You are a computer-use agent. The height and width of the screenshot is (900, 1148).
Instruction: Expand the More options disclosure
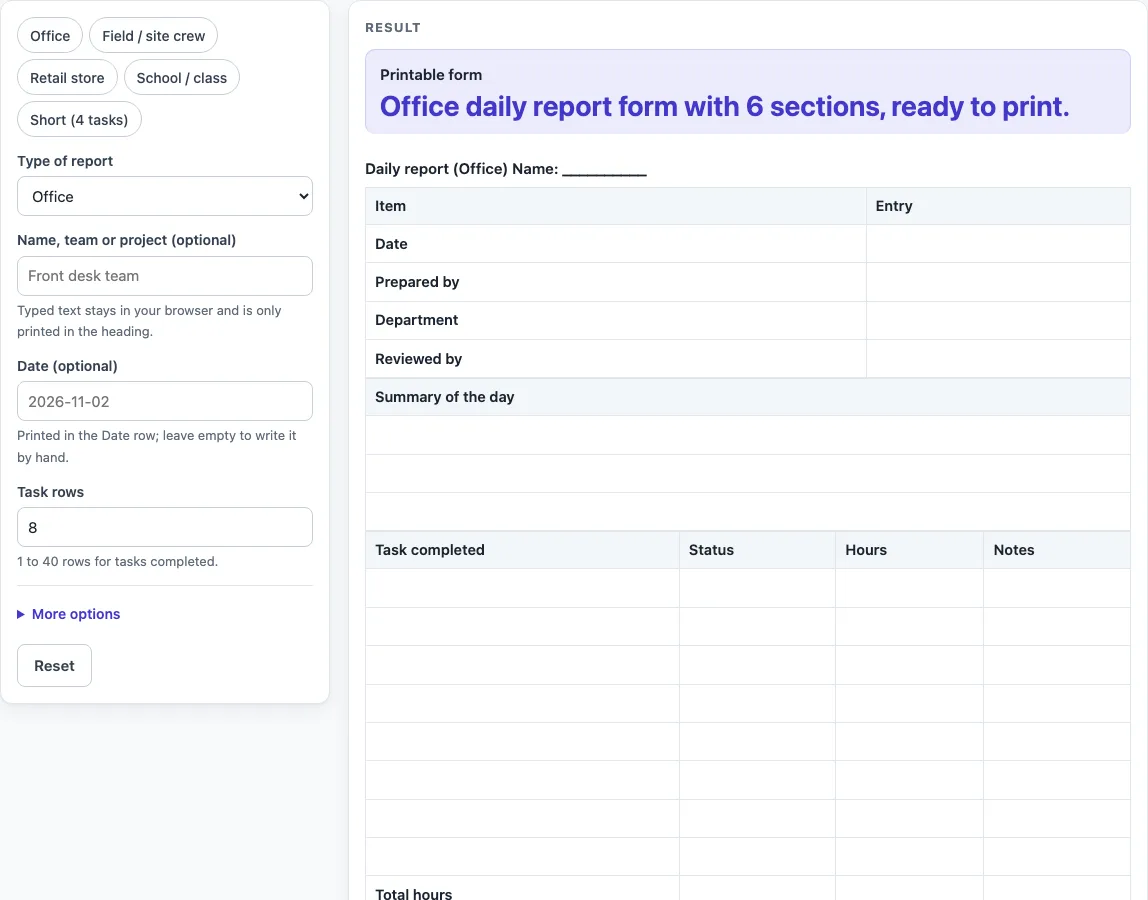pos(69,614)
